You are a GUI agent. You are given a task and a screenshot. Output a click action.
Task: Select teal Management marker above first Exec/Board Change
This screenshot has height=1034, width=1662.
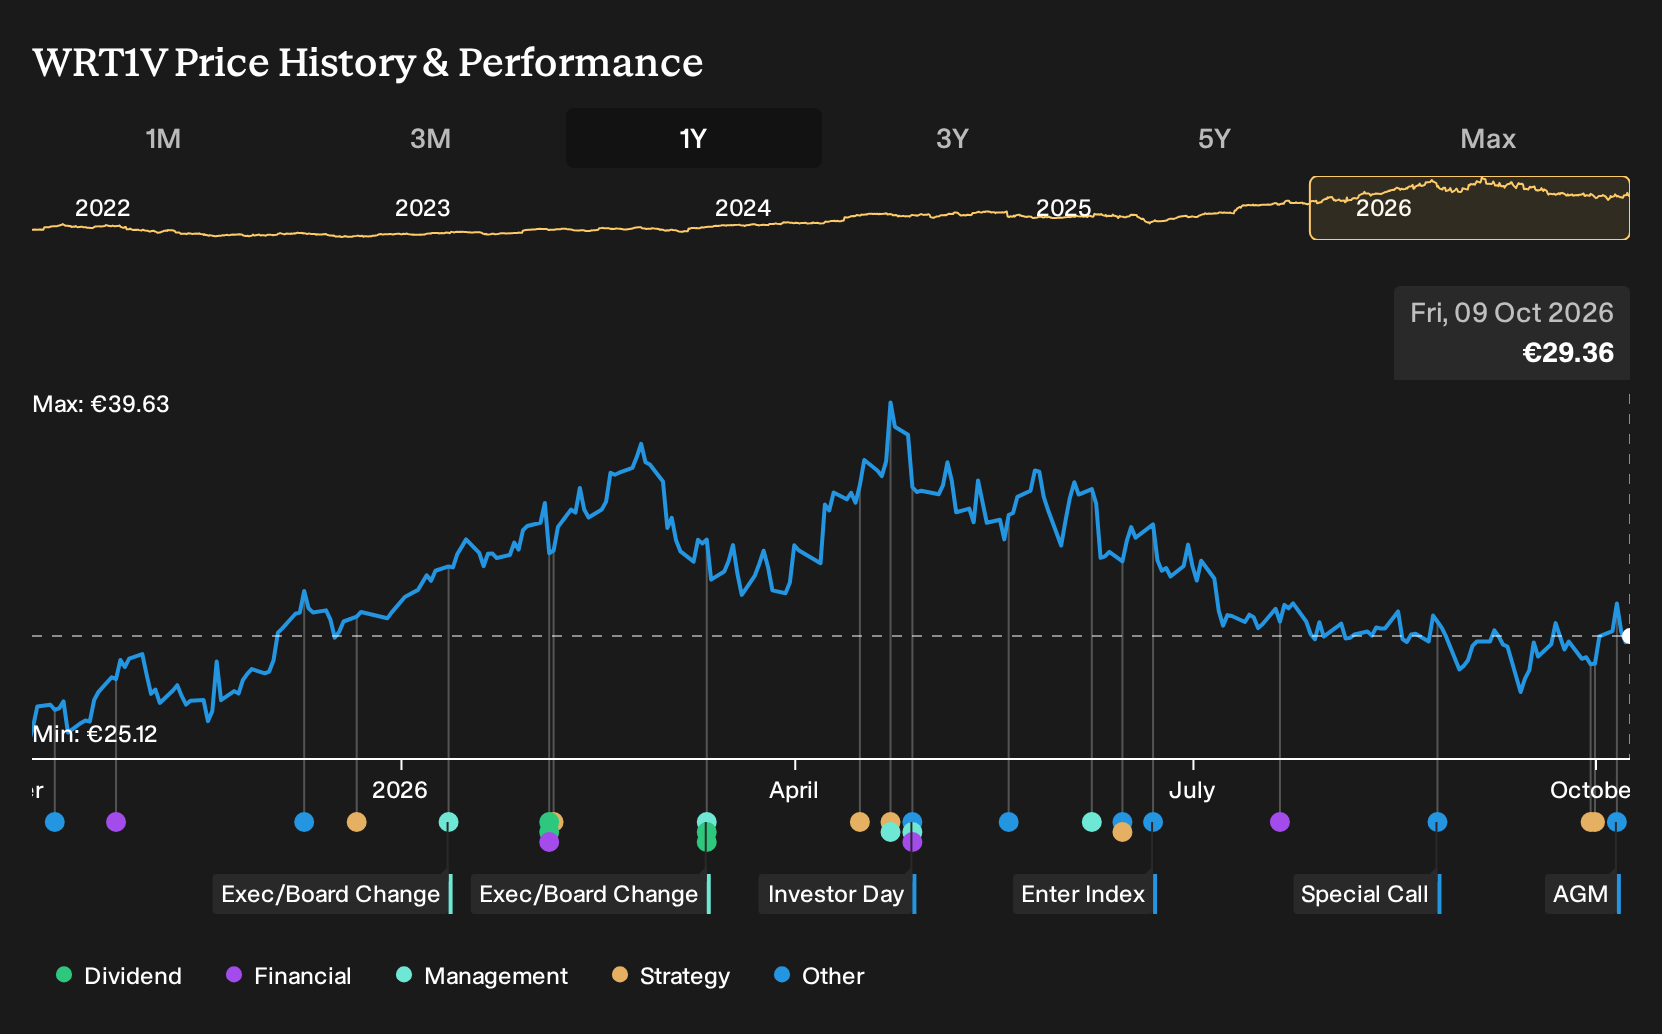coord(448,822)
